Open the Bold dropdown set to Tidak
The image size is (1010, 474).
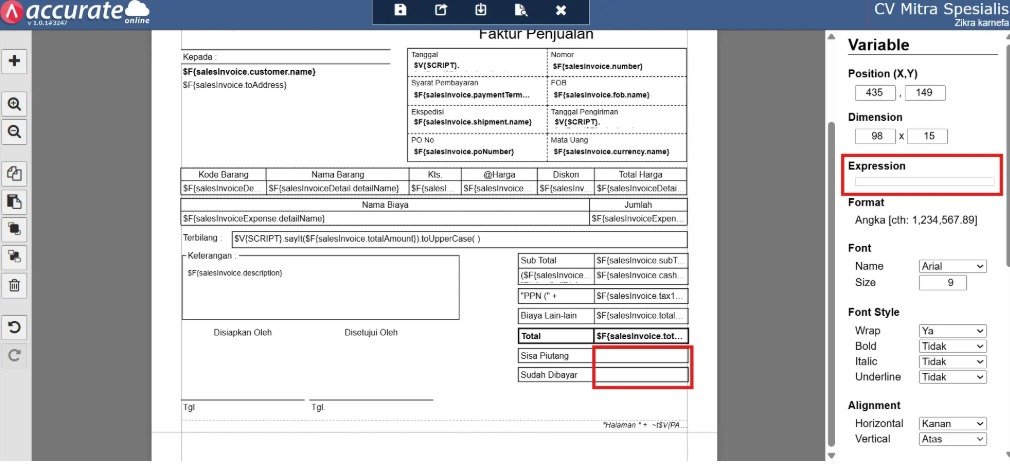coord(953,346)
